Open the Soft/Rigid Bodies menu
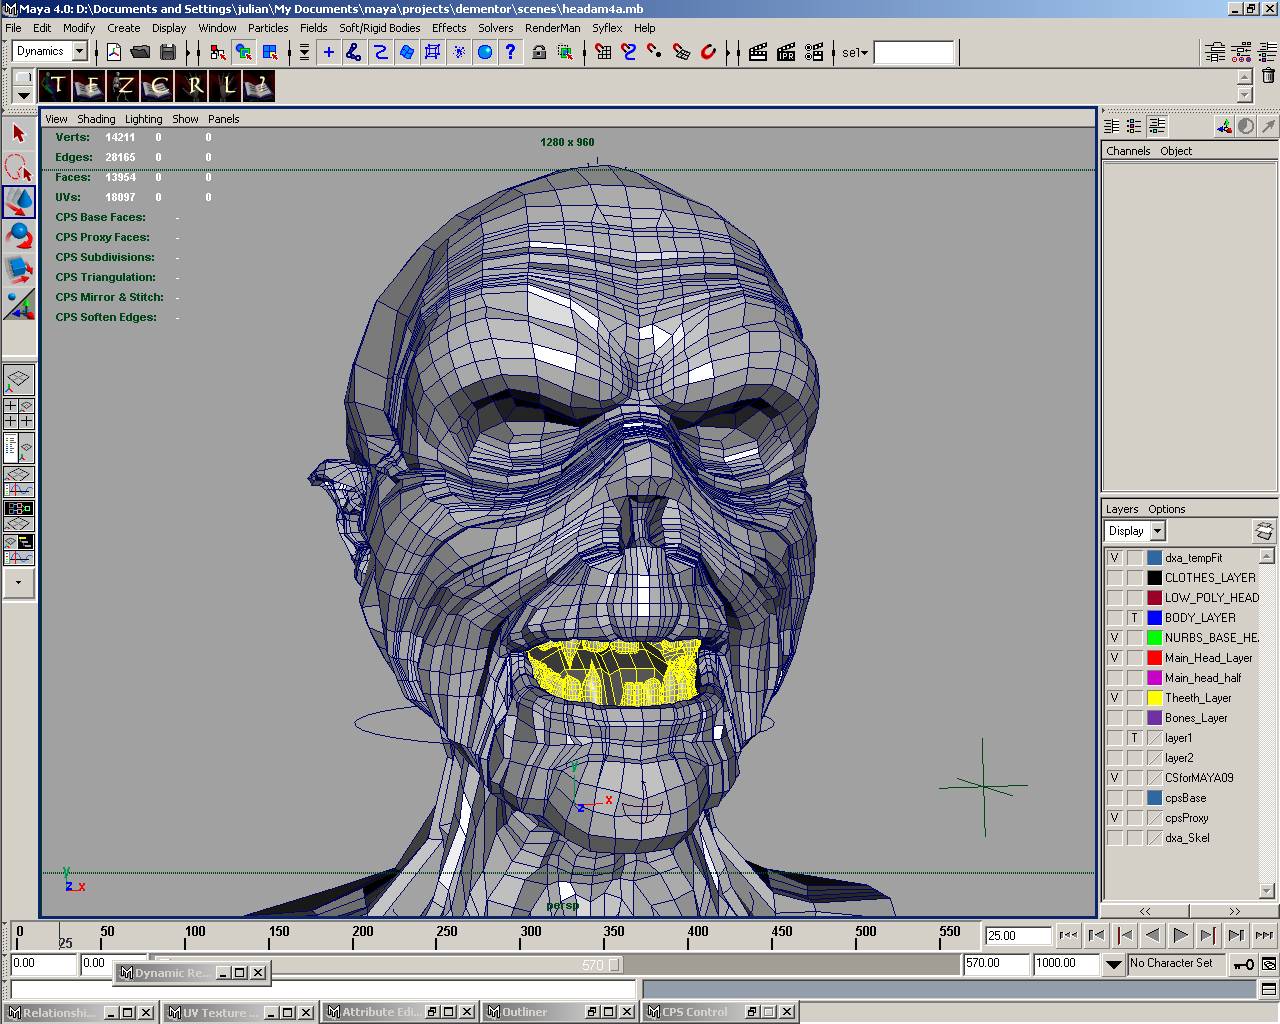This screenshot has height=1024, width=1280. click(379, 28)
